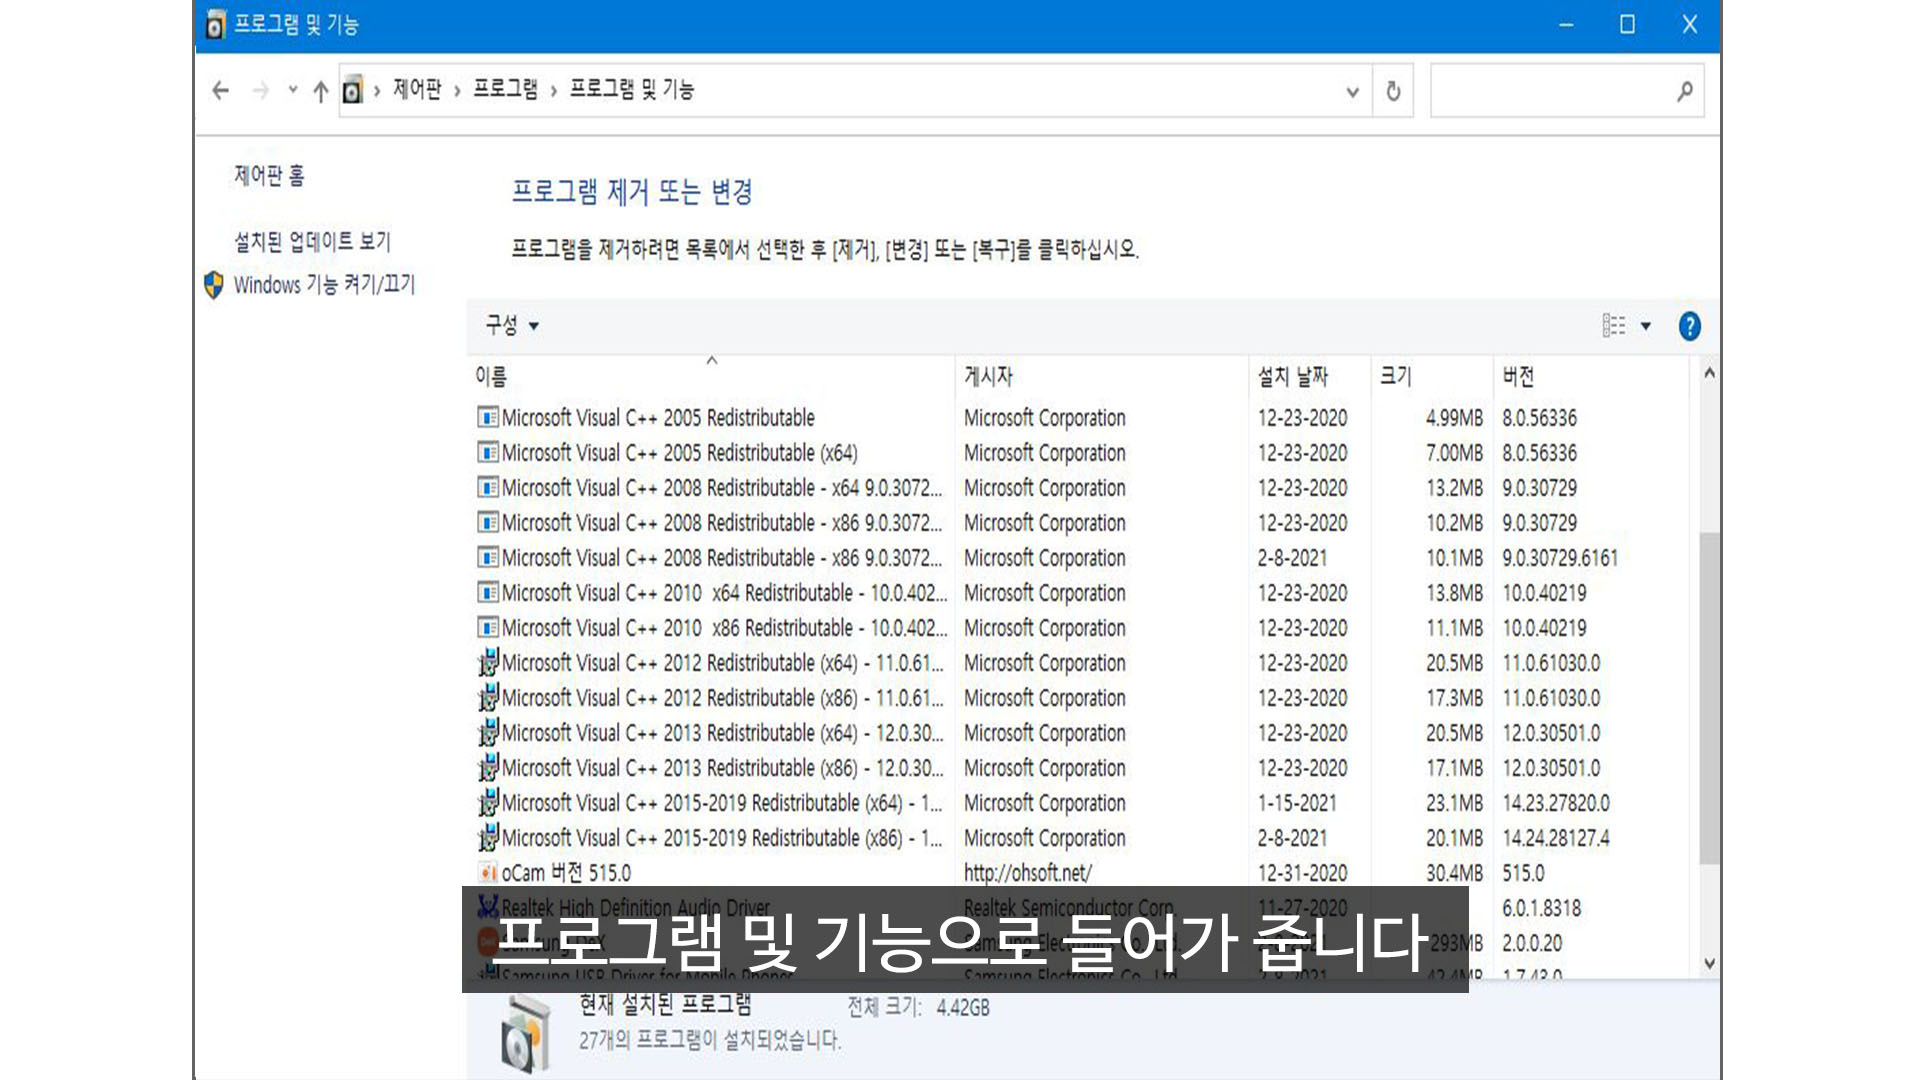This screenshot has height=1080, width=1920.
Task: Open the 구성 organize dropdown
Action: click(511, 326)
